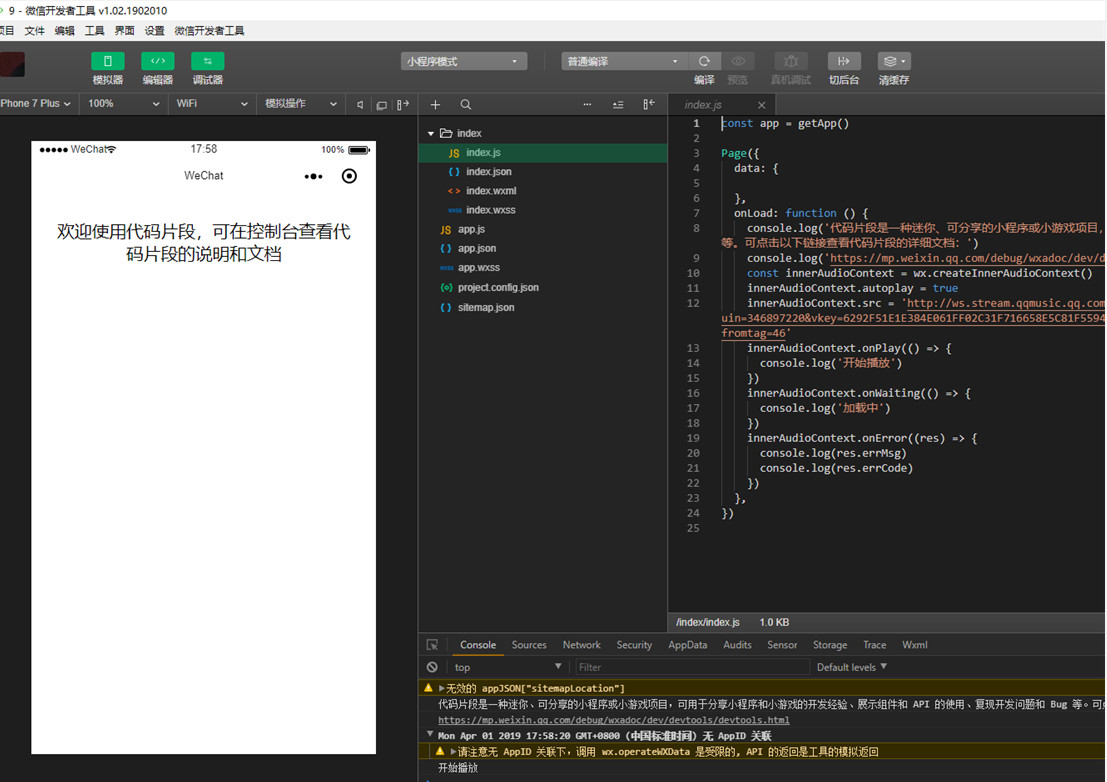Toggle the 模拟器 simulator panel button
This screenshot has width=1107, height=782.
point(108,62)
